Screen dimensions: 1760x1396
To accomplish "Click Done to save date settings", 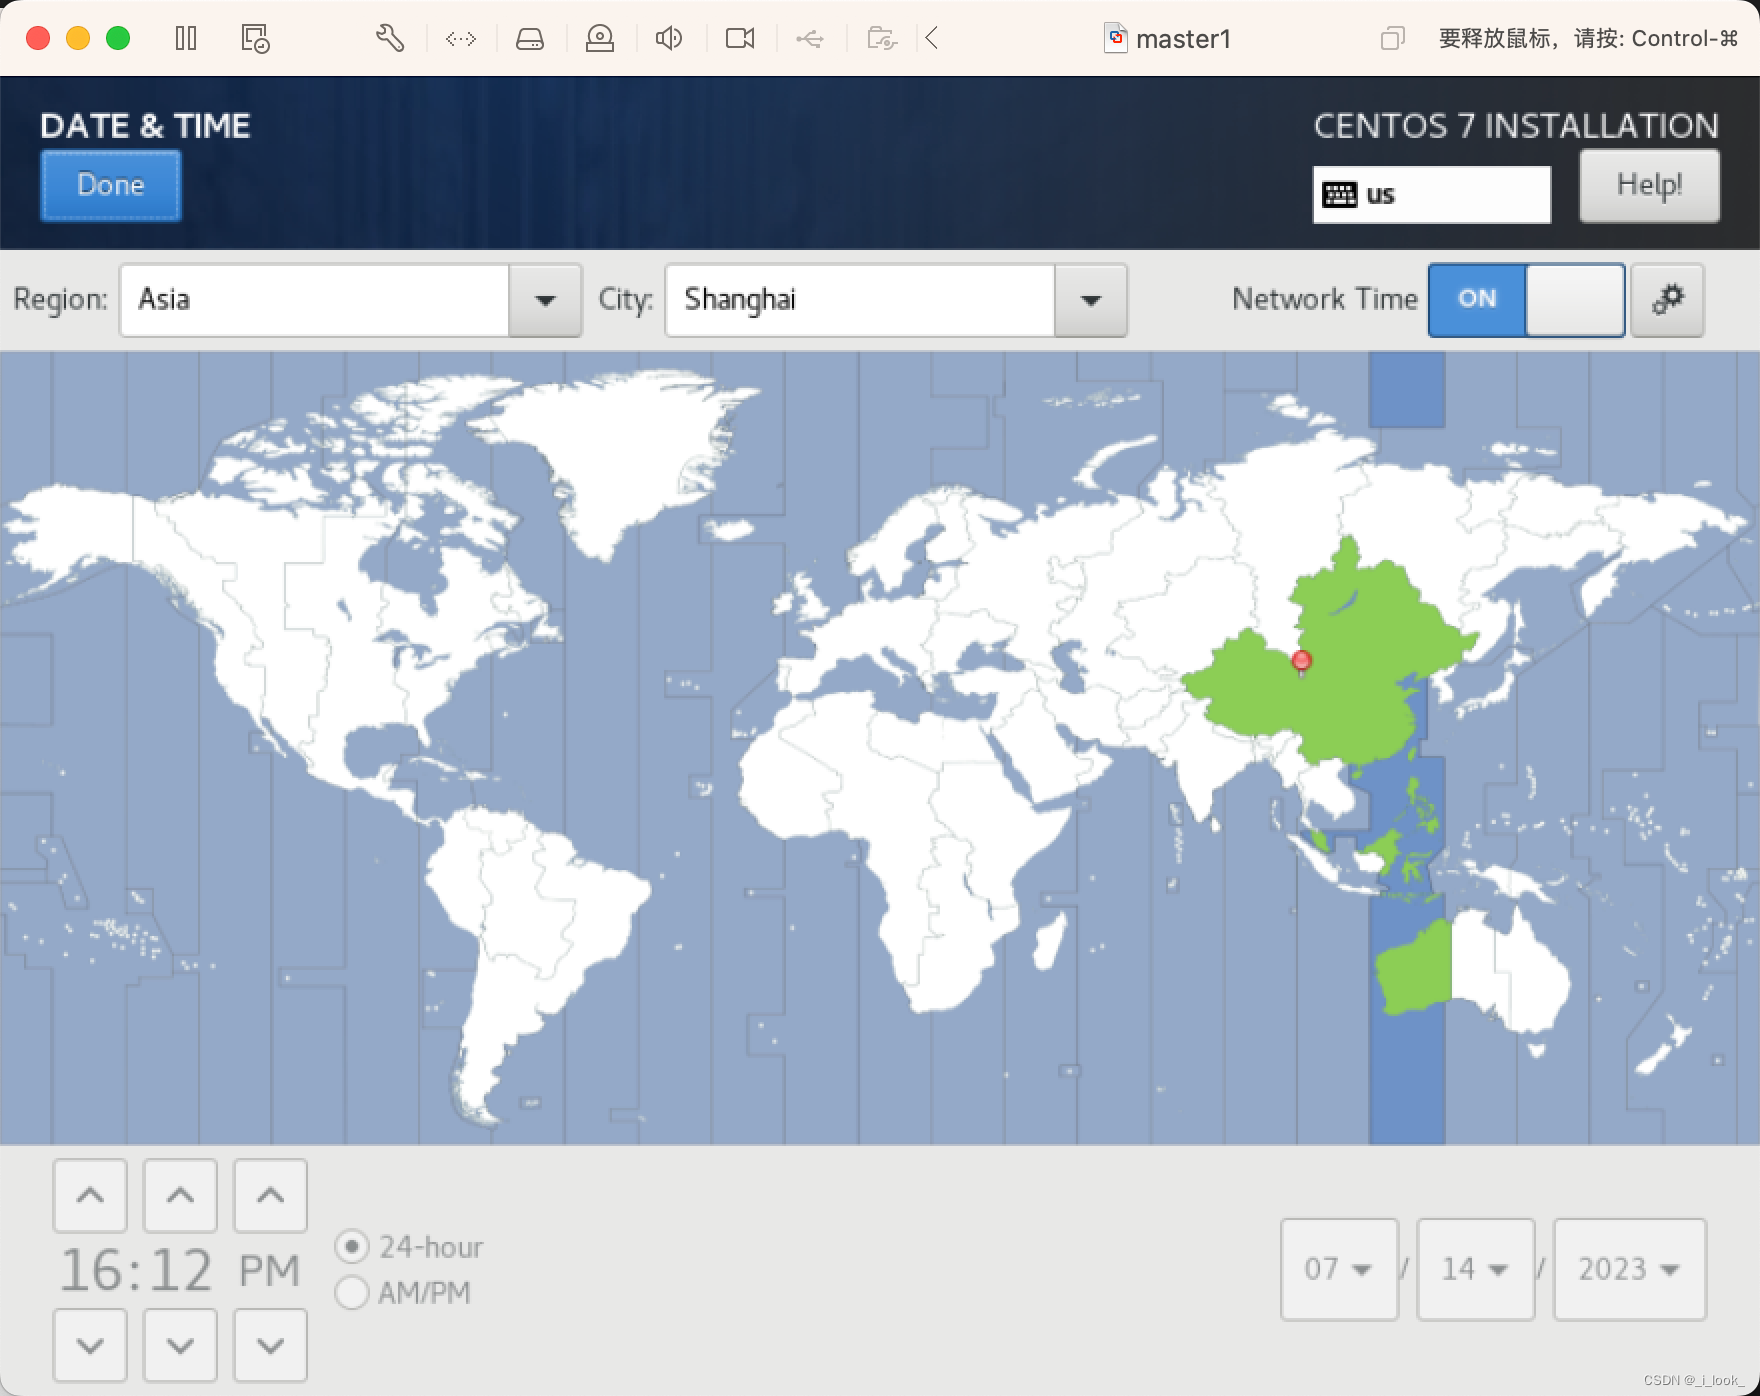I will pos(110,185).
